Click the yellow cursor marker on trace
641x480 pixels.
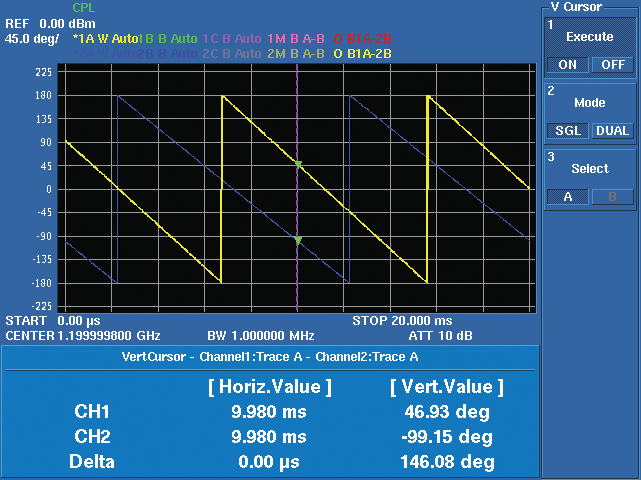click(x=297, y=163)
